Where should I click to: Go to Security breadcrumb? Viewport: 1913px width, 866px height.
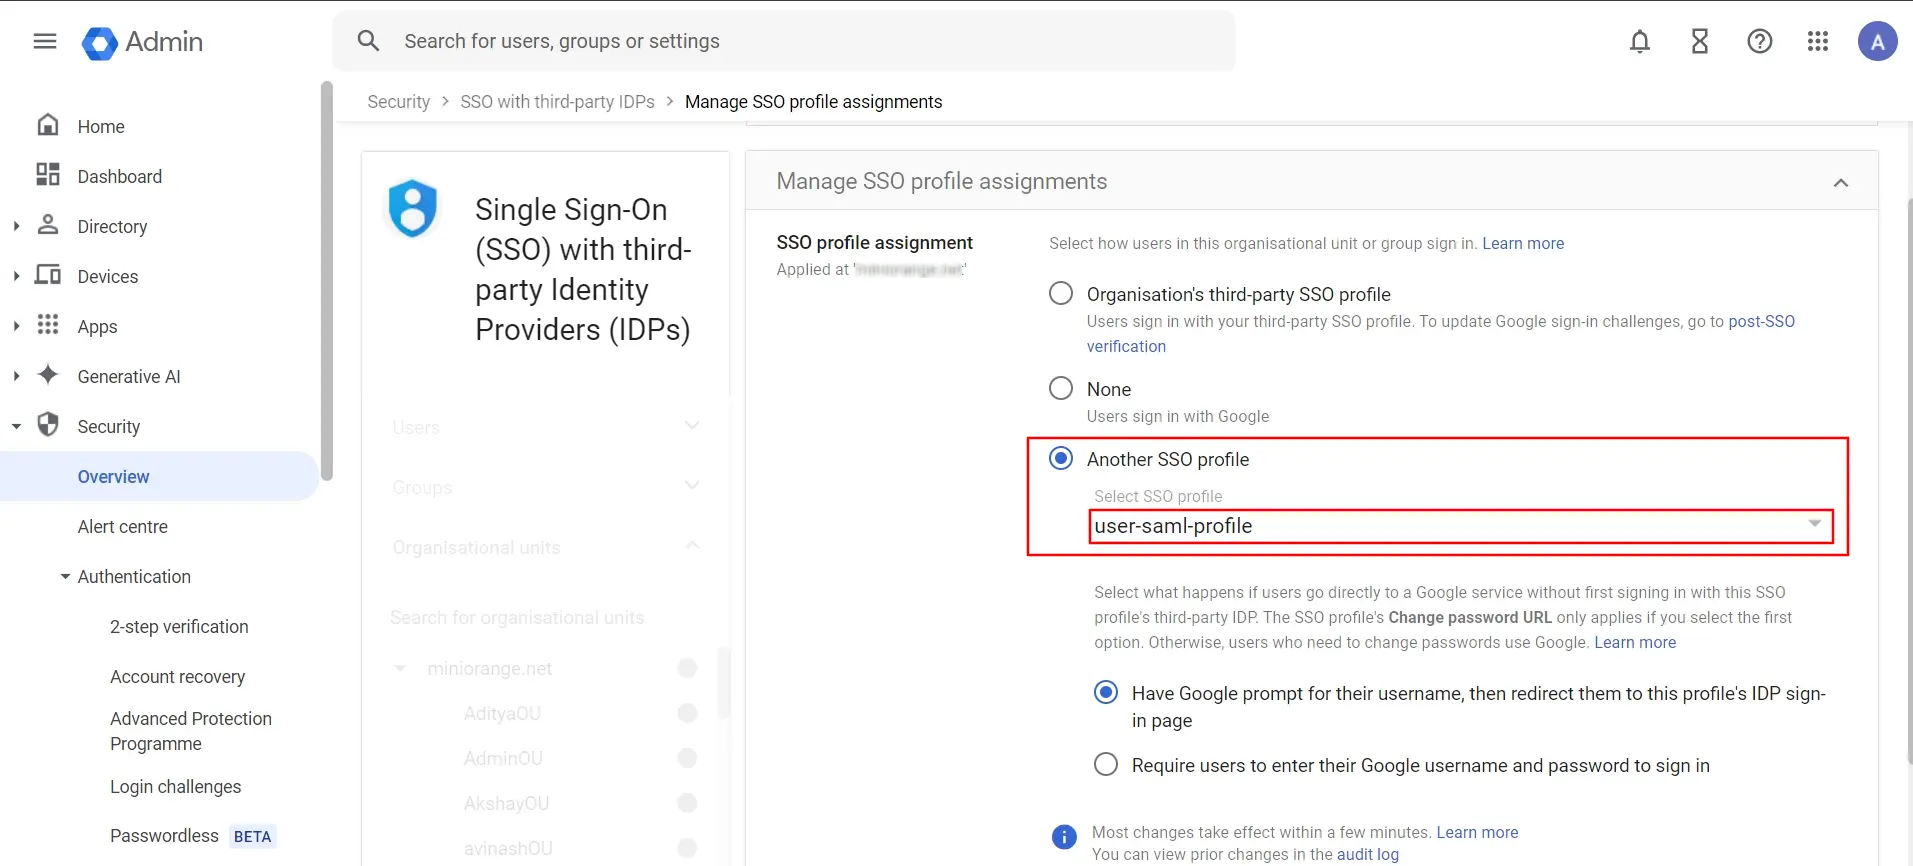coord(398,102)
